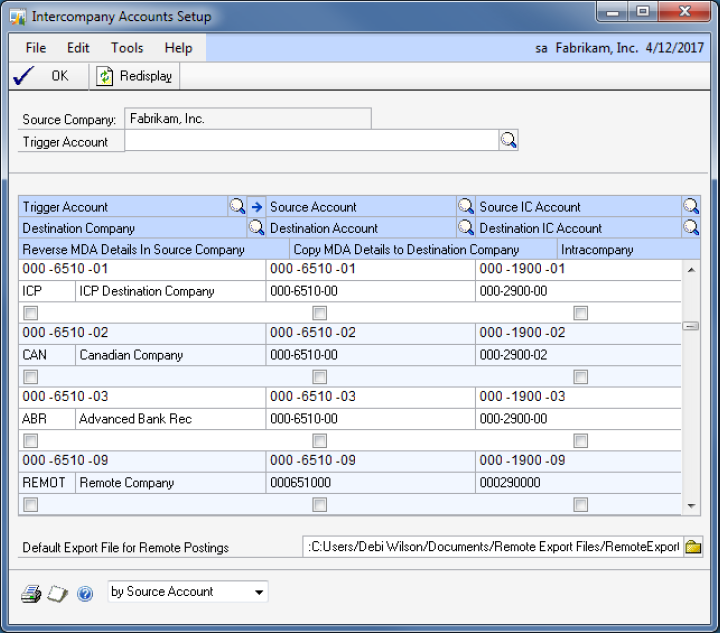Screen dimensions: 720x633
Task: Check Copy MDA box for Canadian Company row
Action: coord(320,377)
